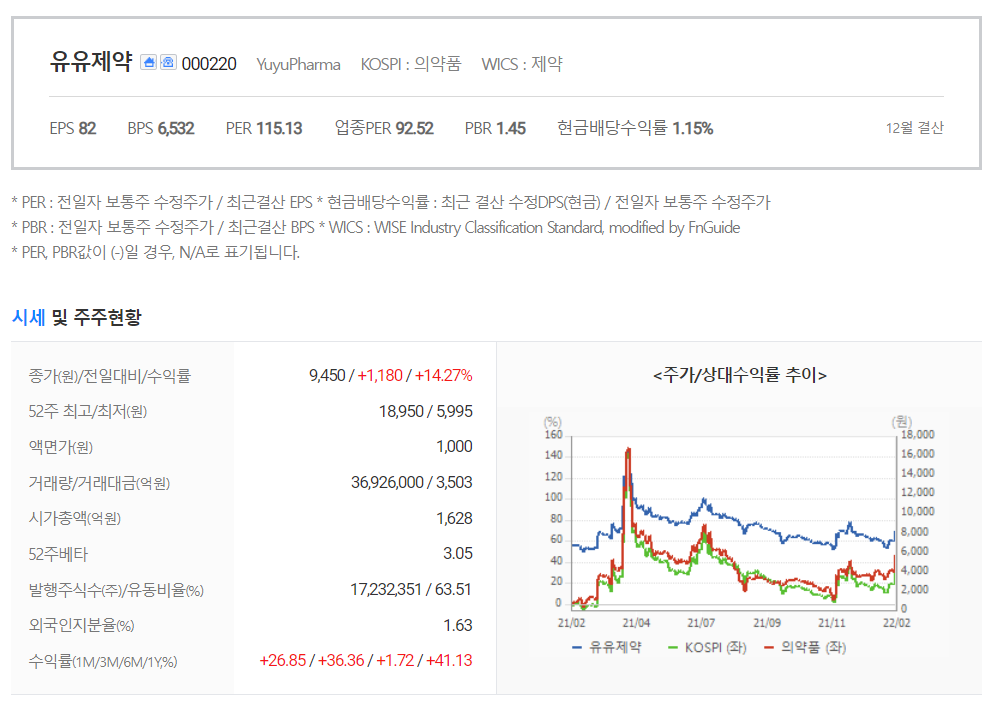Select the stock code 000220
995x706 pixels.
click(x=209, y=64)
